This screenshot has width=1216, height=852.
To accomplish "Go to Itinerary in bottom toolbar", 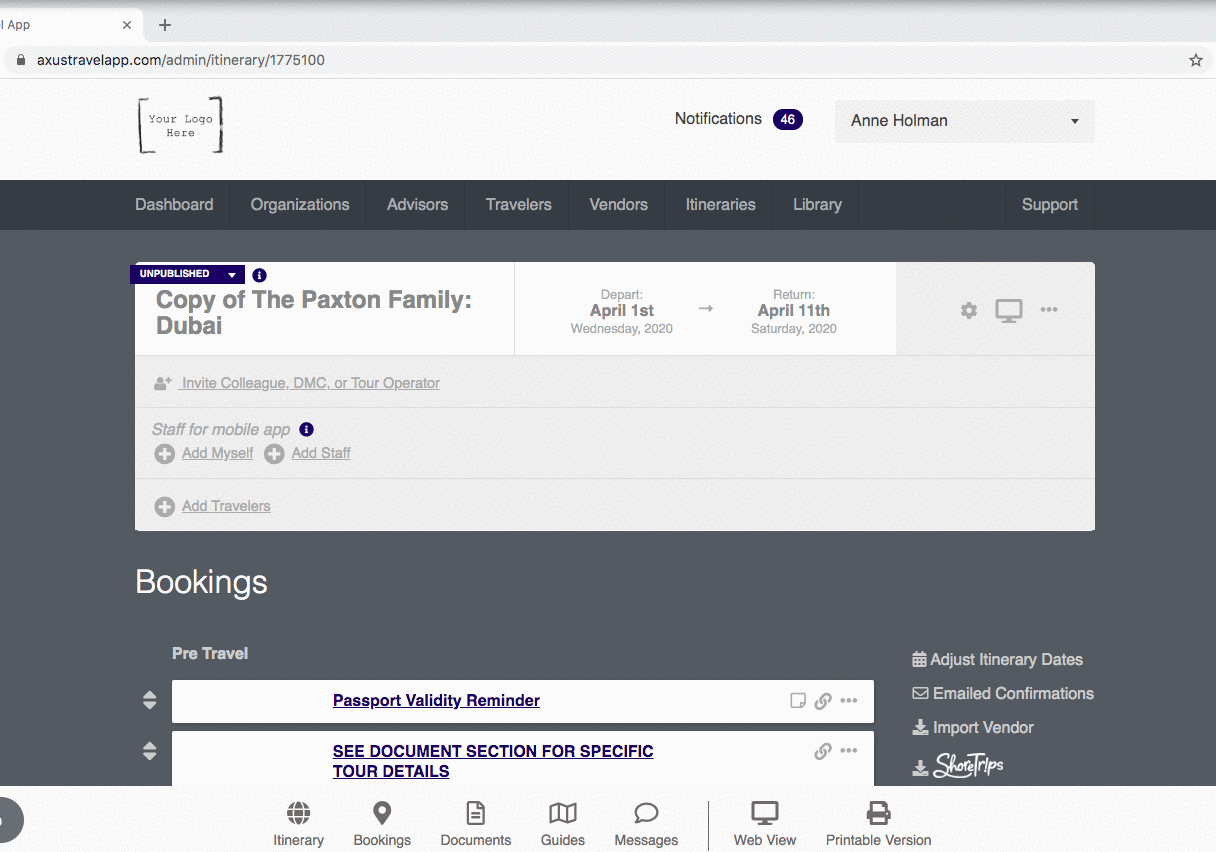I will tap(298, 824).
